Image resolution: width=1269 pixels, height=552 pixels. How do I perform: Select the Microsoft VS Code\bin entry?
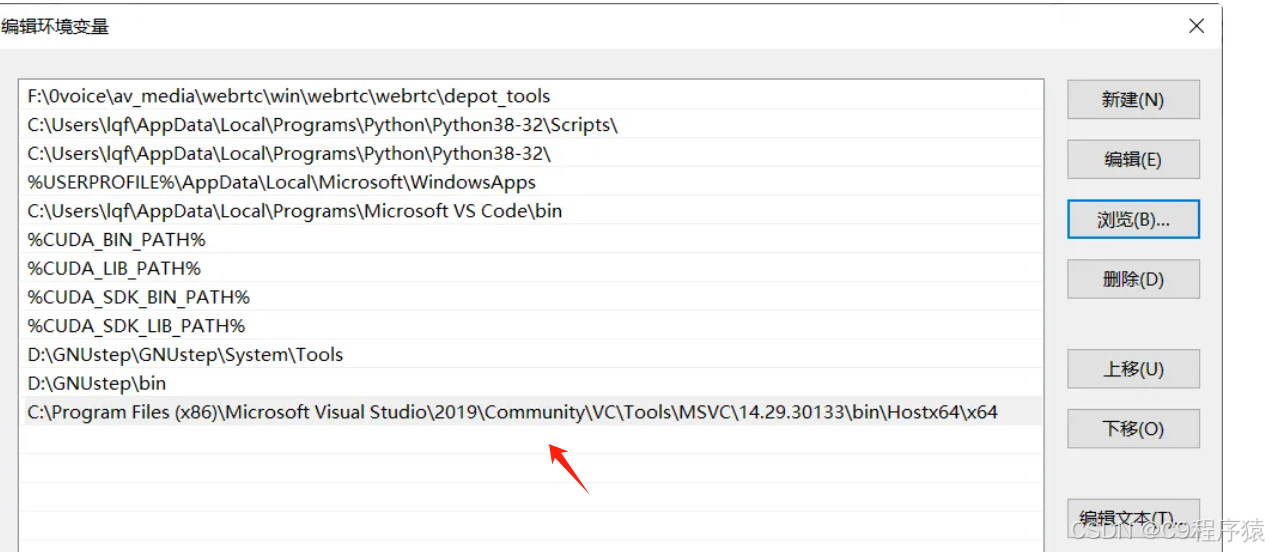click(x=533, y=211)
